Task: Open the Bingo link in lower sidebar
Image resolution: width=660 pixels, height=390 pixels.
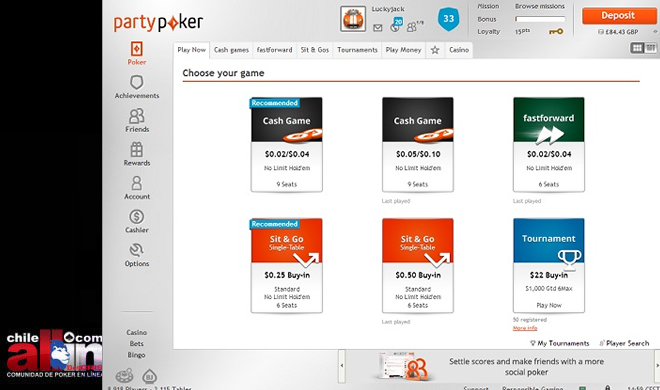Action: tap(136, 355)
